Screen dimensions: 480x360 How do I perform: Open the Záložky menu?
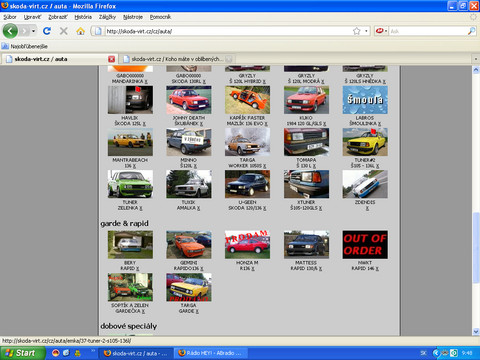coord(107,17)
